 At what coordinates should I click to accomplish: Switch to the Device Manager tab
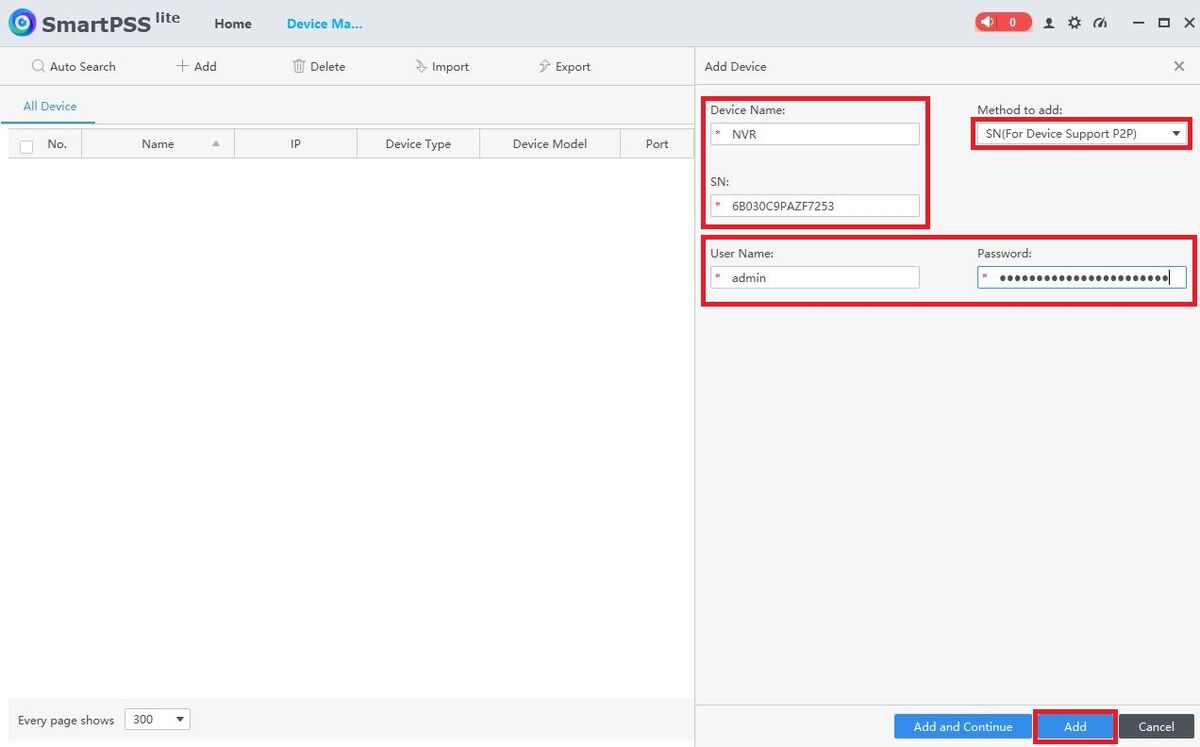pos(325,23)
